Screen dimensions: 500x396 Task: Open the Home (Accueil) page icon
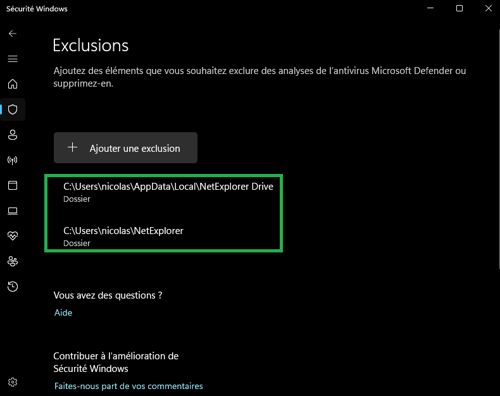coord(13,84)
